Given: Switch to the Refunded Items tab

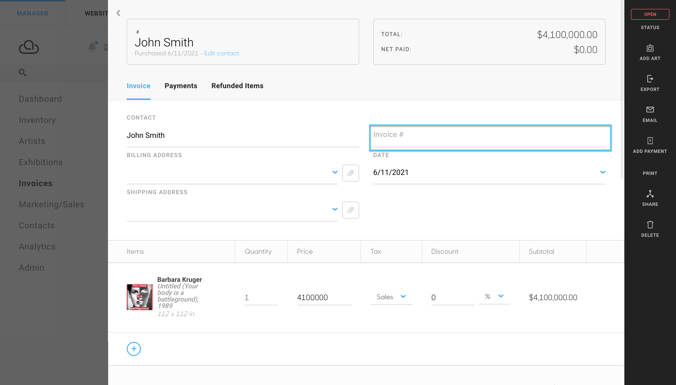Looking at the screenshot, I should pyautogui.click(x=237, y=86).
